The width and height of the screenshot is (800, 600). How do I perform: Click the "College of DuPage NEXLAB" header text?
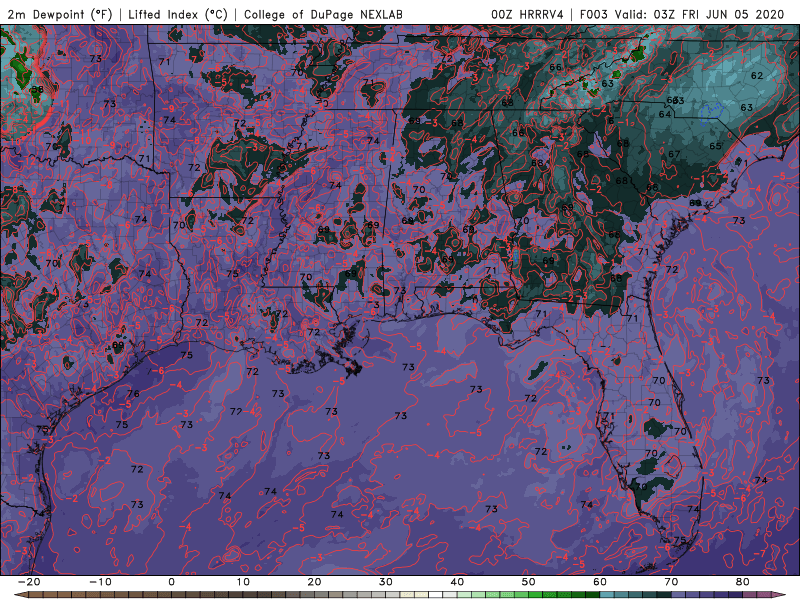tap(323, 14)
